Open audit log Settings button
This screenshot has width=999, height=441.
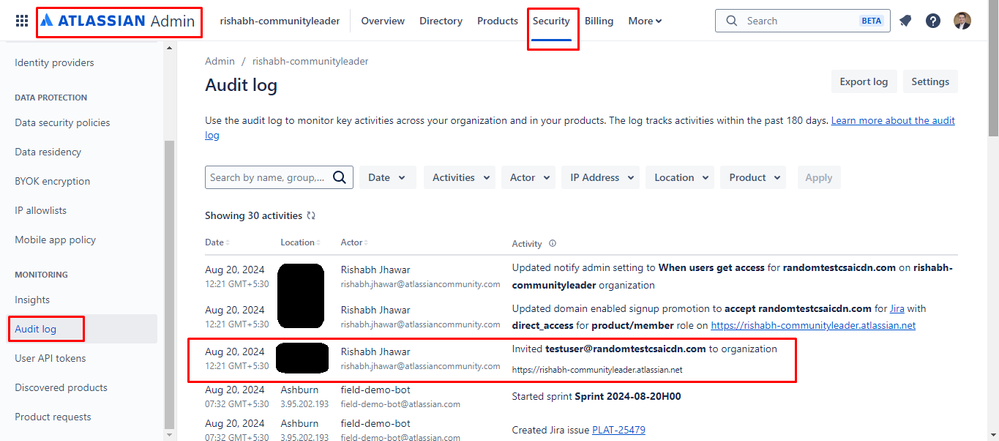pyautogui.click(x=930, y=82)
